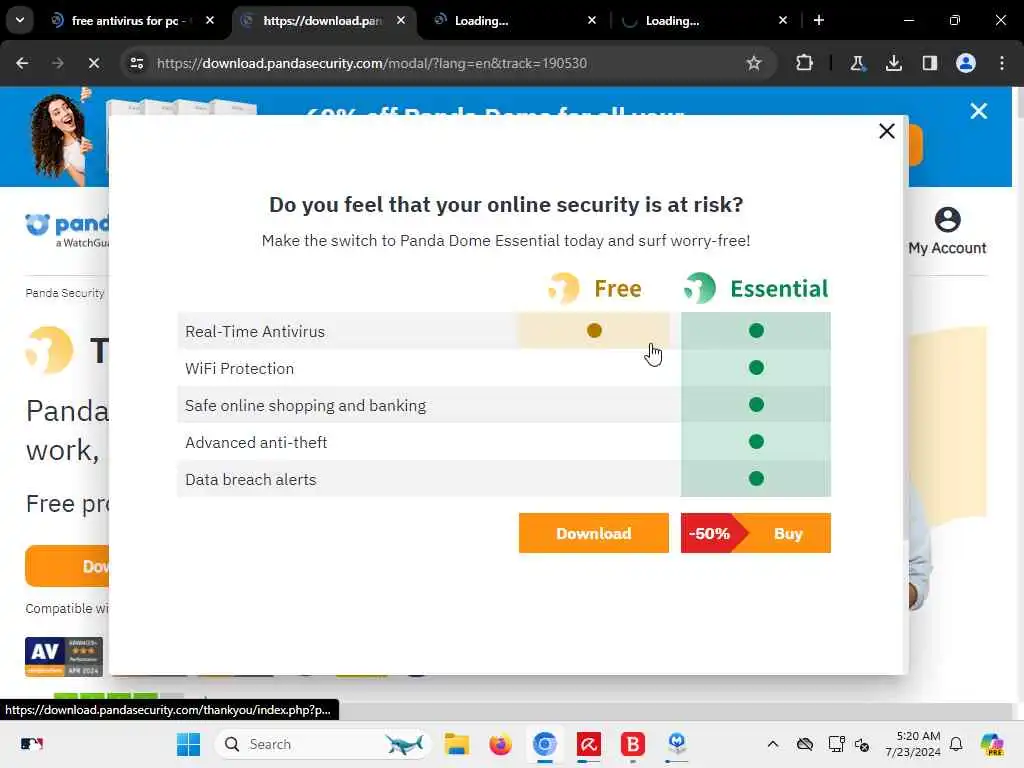Open Copilot preview icon in tray
Screen dimensions: 1024x768
pyautogui.click(x=992, y=744)
